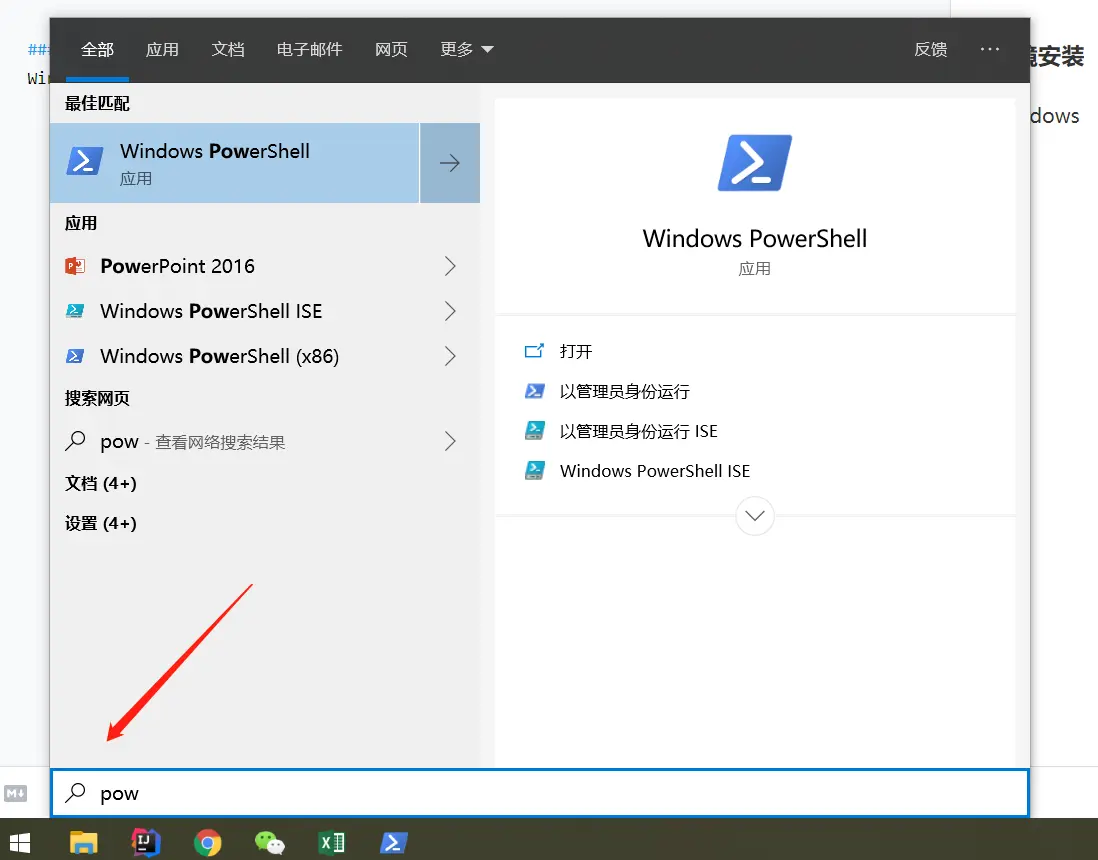Click the 反馈 button
Image resolution: width=1098 pixels, height=860 pixels.
(x=931, y=50)
